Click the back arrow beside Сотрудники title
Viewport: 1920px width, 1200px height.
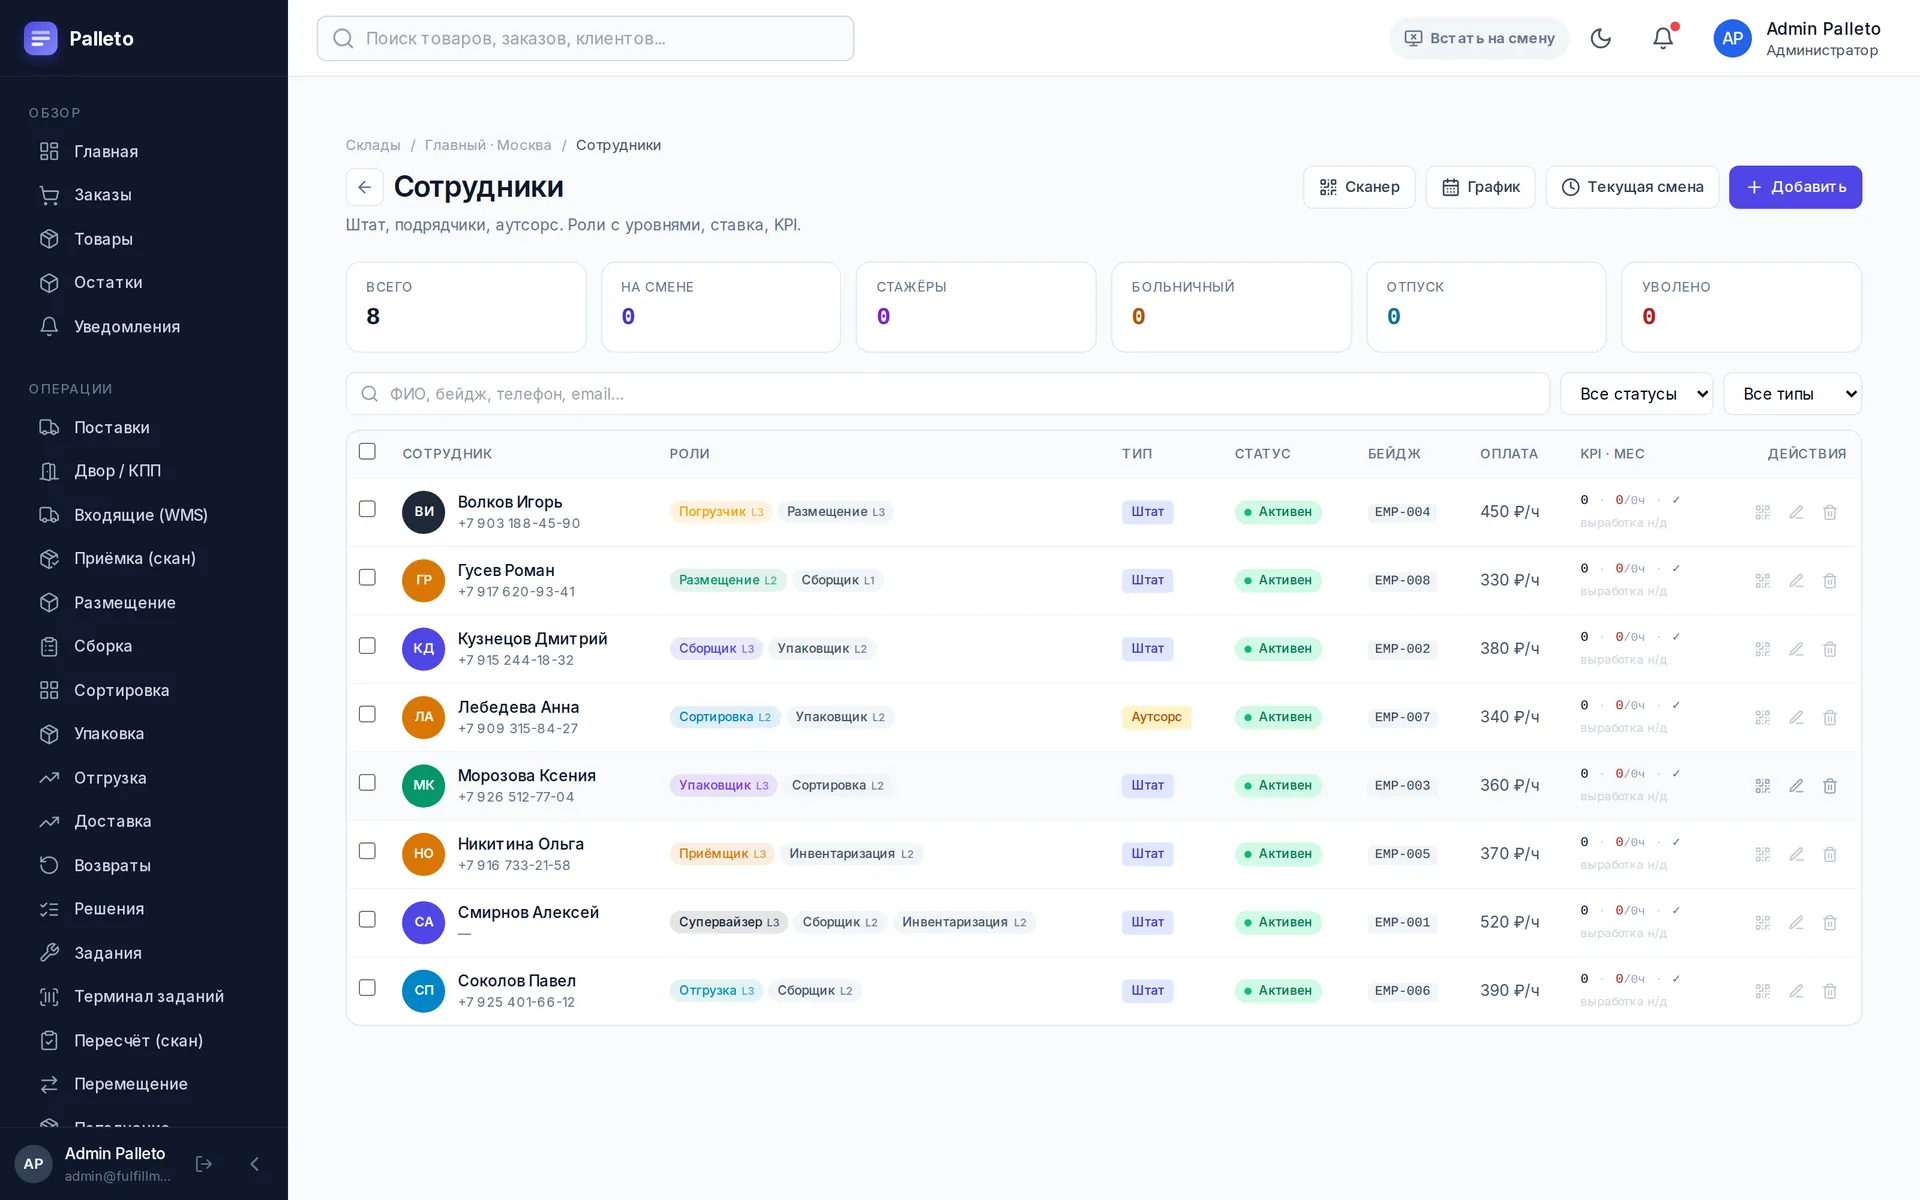click(x=365, y=187)
